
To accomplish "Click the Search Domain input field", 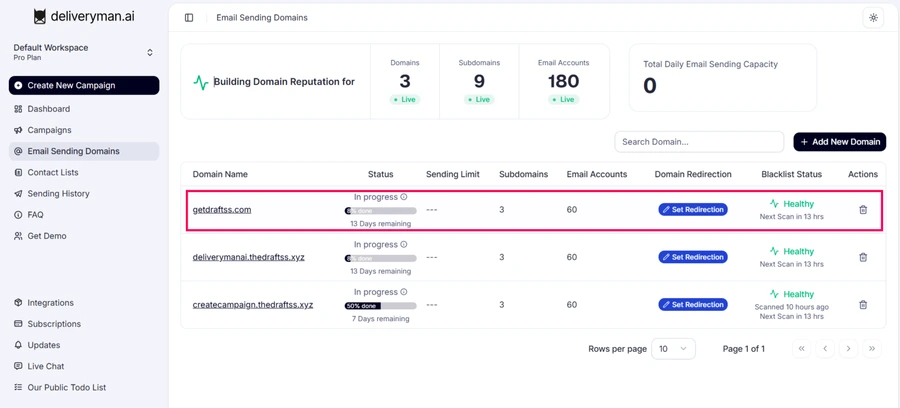I will tap(699, 142).
